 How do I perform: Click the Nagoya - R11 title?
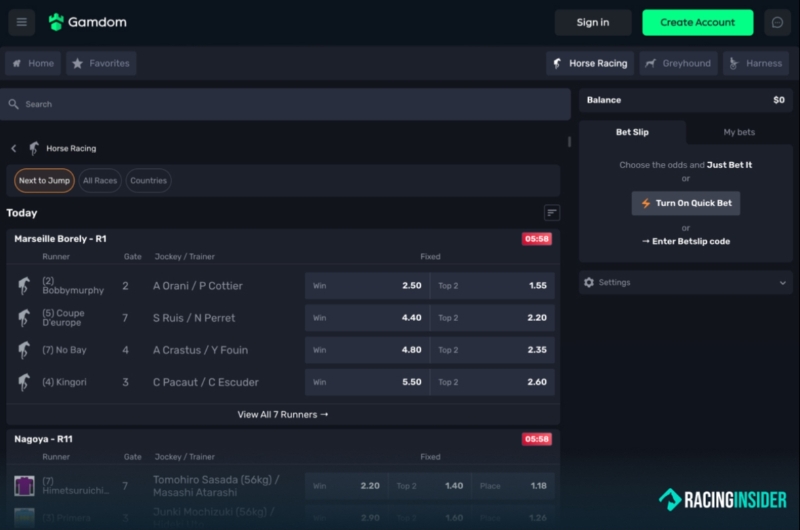click(x=43, y=439)
